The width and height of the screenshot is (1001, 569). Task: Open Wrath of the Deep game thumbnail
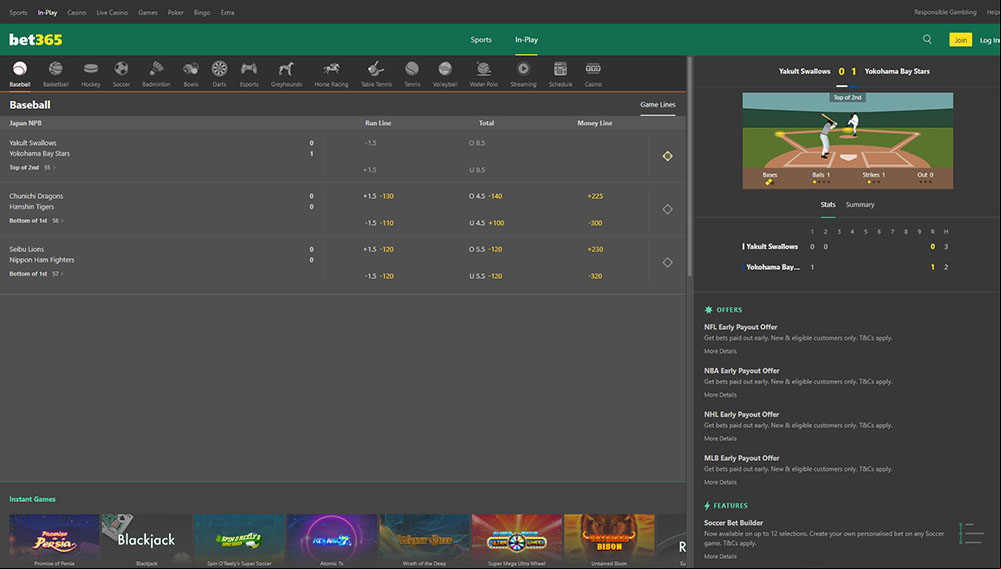425,538
